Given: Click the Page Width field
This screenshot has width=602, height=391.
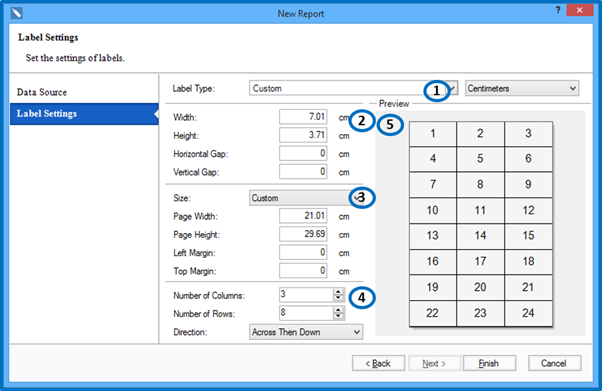Looking at the screenshot, I should point(303,216).
